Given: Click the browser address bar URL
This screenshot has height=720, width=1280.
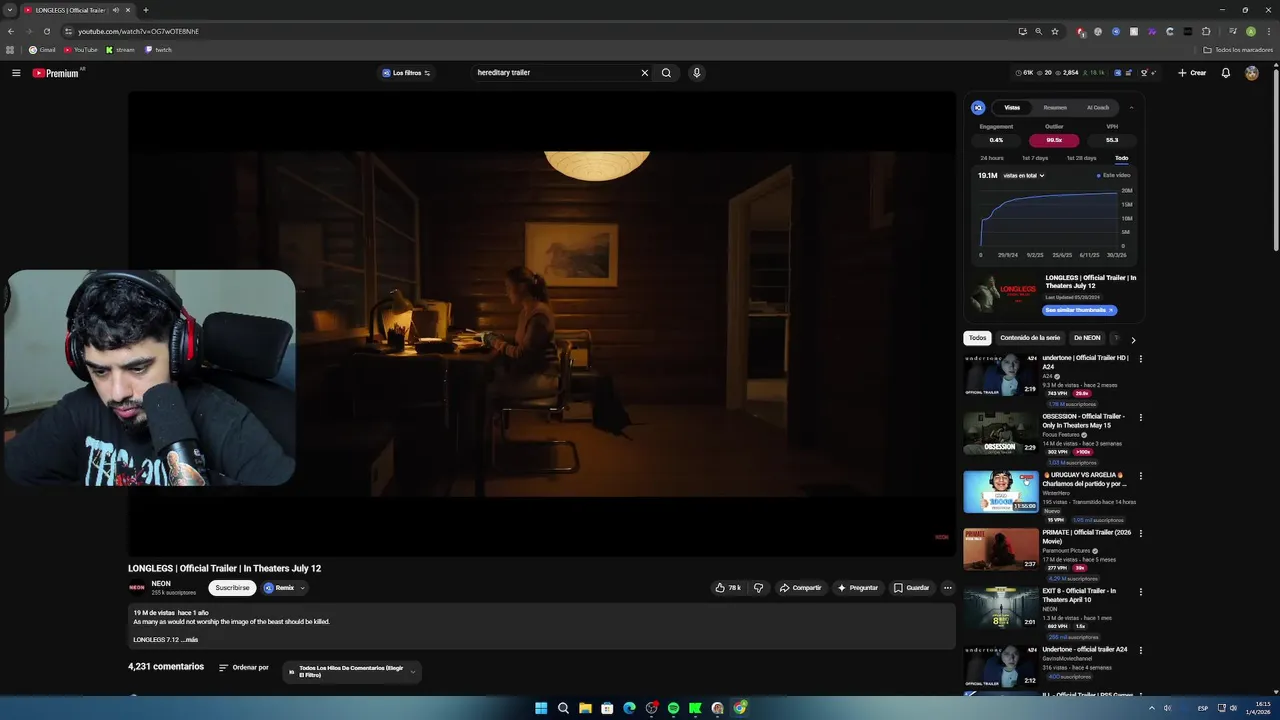Looking at the screenshot, I should [138, 31].
